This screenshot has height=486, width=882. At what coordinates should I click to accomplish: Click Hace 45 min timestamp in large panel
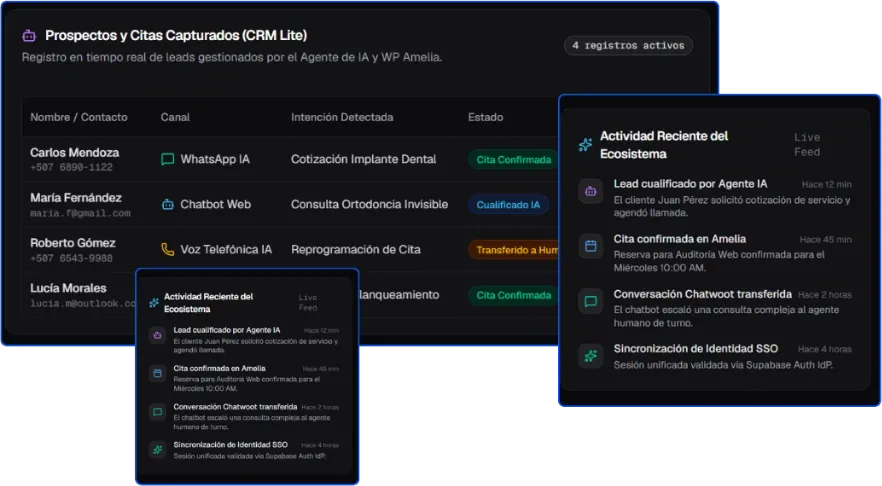pos(825,240)
